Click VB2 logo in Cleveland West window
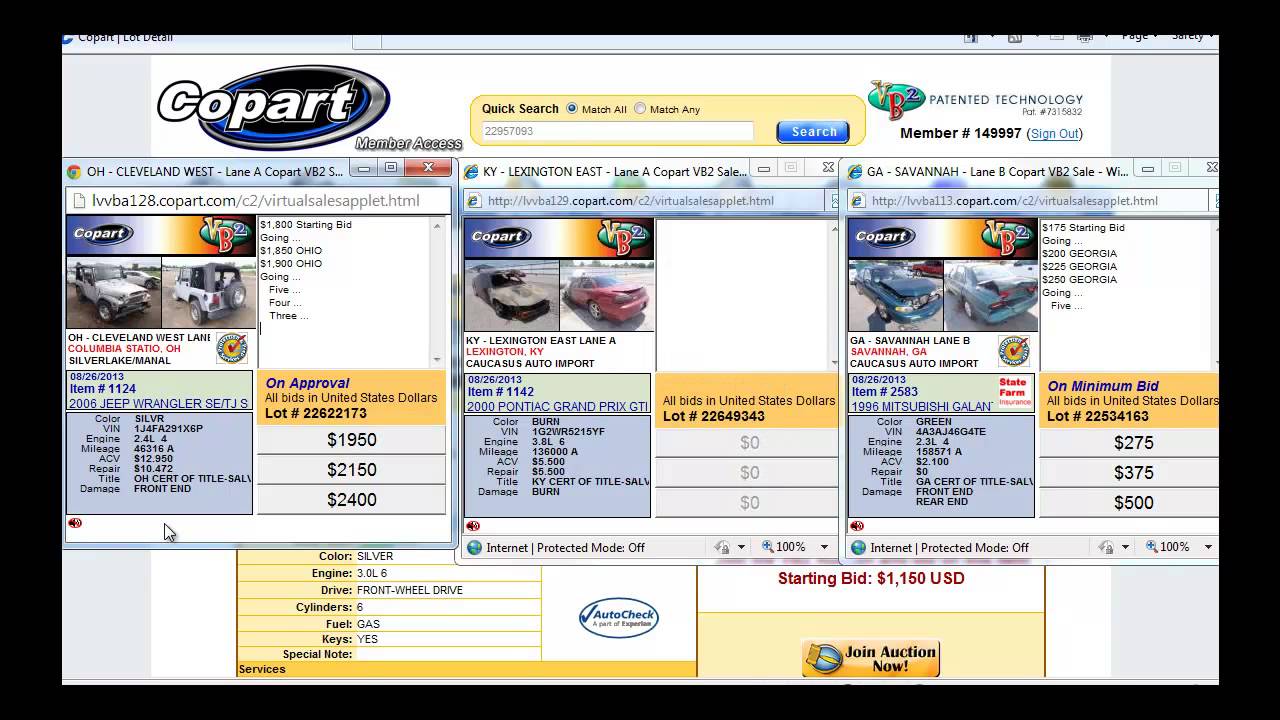Screen dimensions: 1280x720 click(225, 235)
